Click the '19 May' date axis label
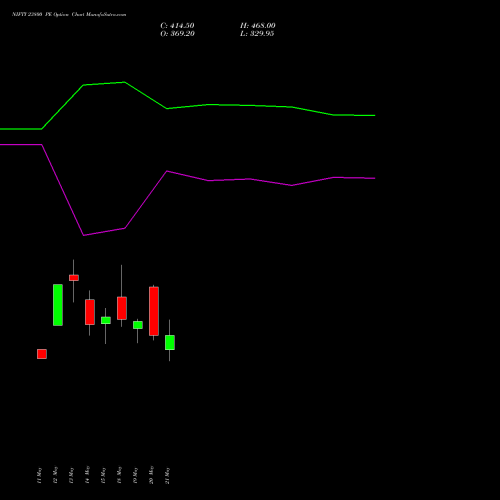Viewport: 500px width, 500px height. pyautogui.click(x=135, y=475)
